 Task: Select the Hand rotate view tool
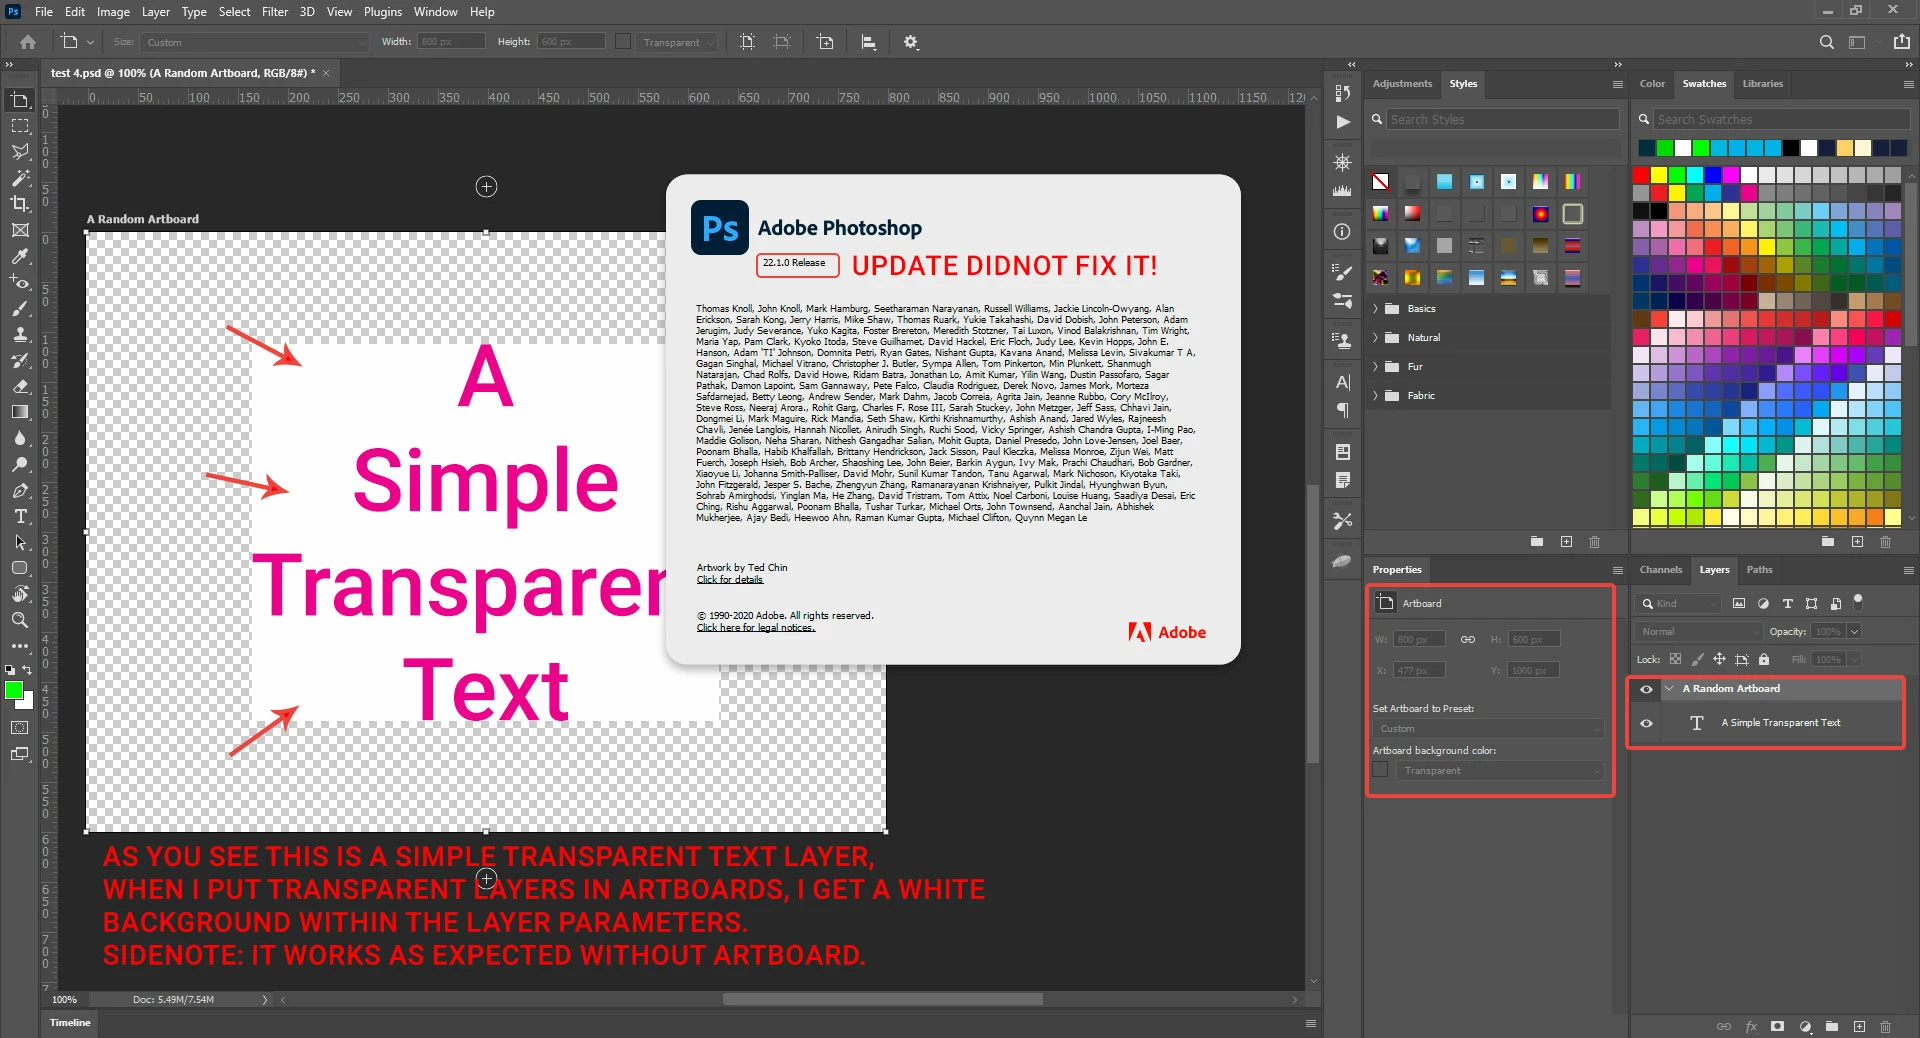pyautogui.click(x=20, y=594)
